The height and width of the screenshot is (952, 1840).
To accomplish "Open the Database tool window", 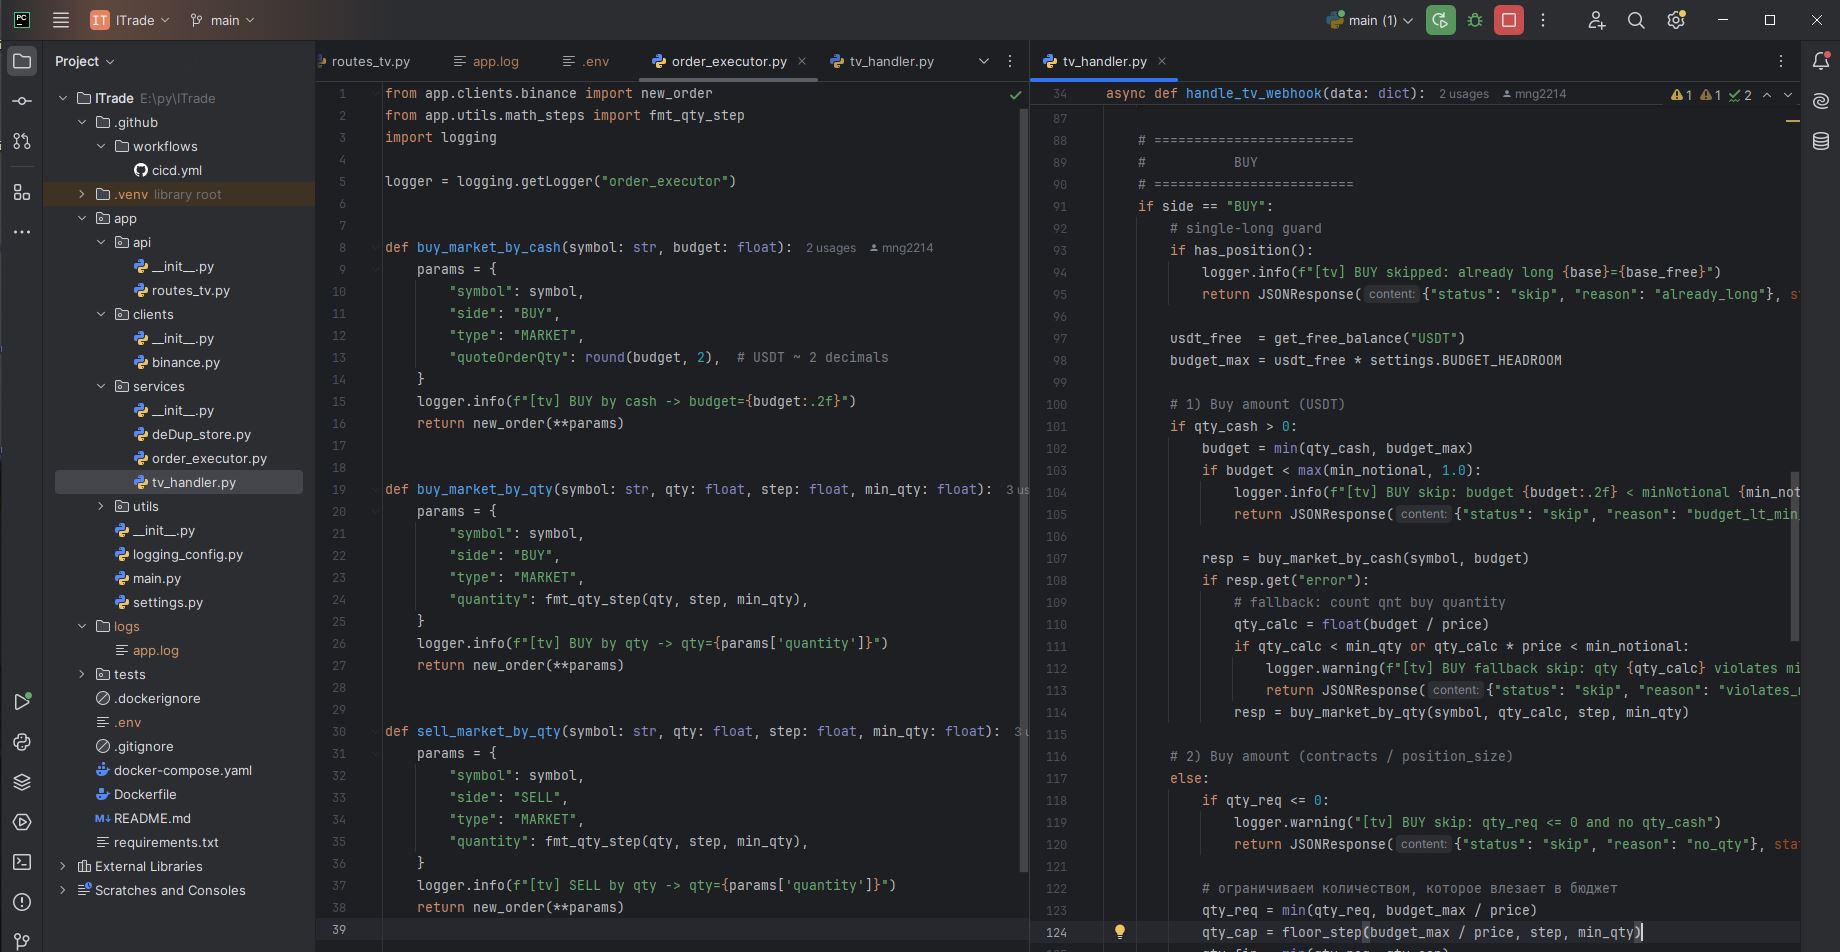I will pos(1821,141).
